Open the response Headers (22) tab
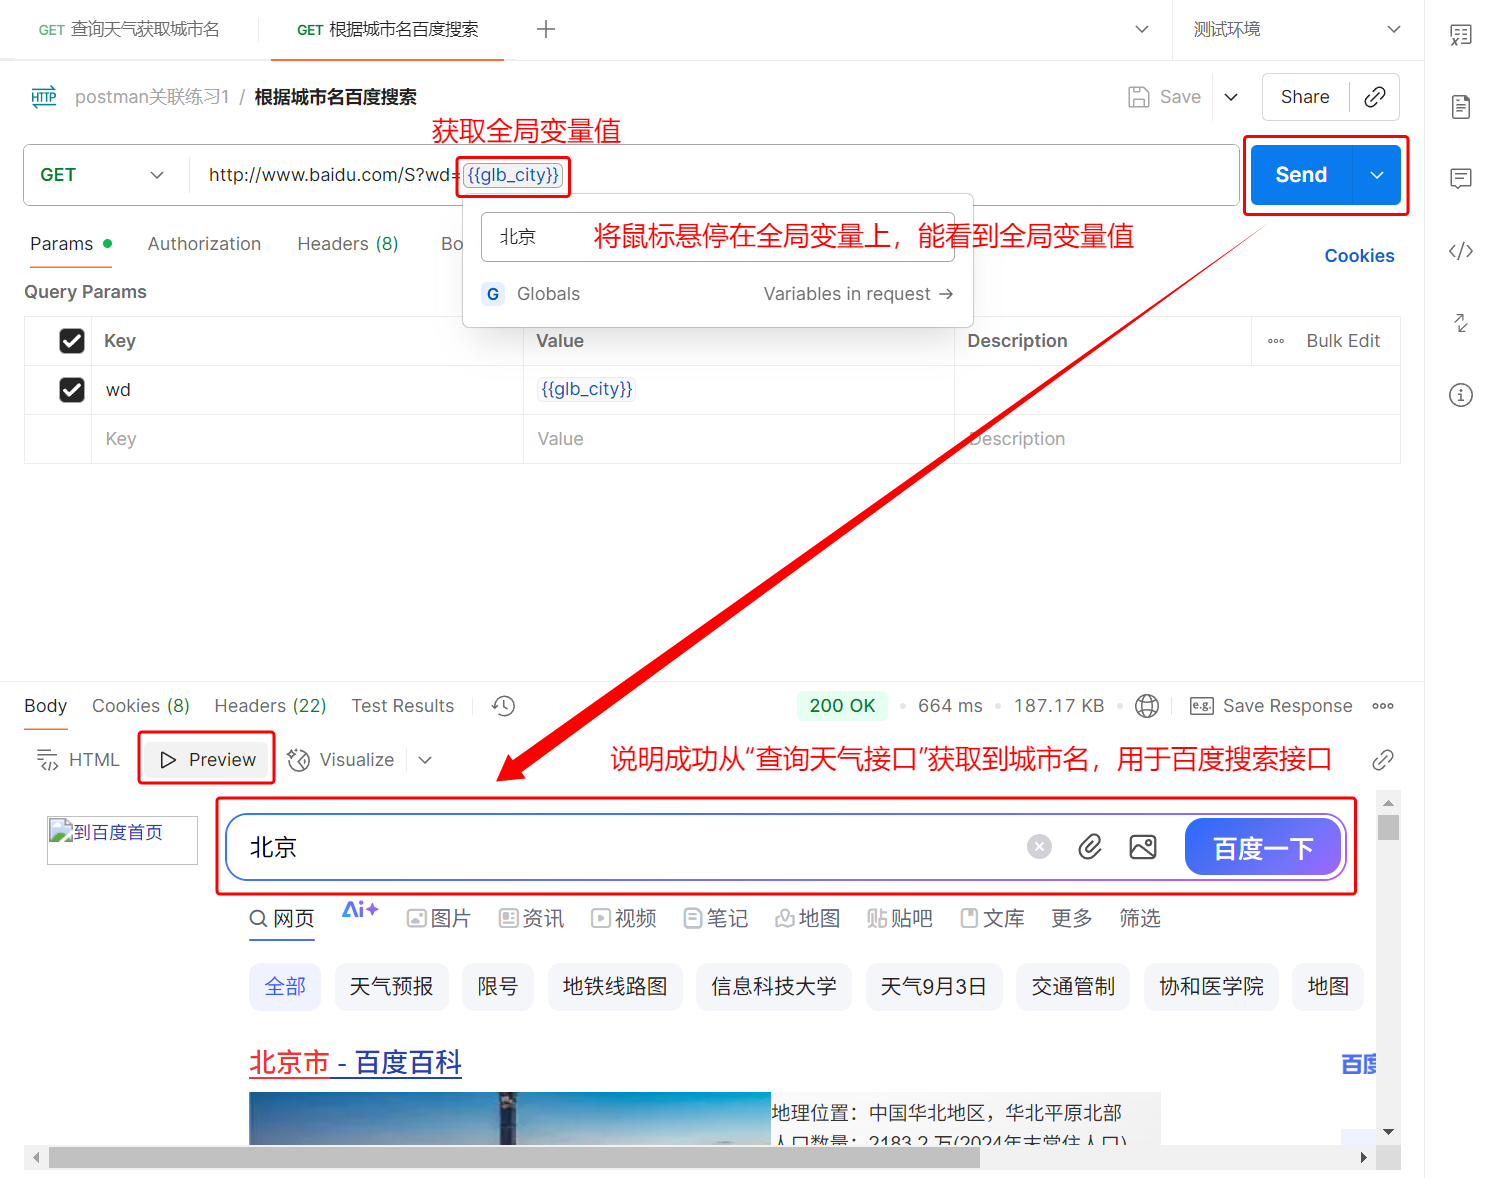 click(270, 706)
